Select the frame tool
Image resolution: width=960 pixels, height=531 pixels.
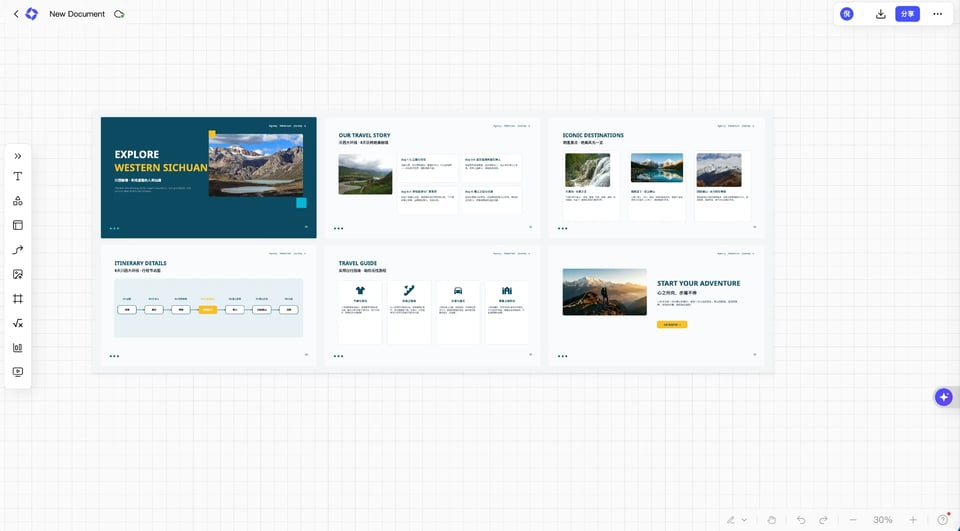(x=18, y=299)
